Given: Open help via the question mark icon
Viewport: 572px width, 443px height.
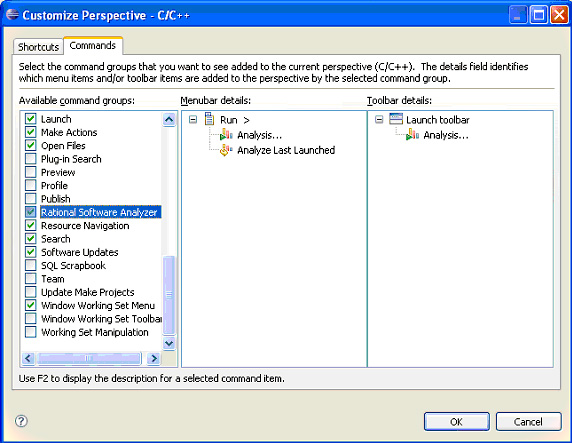Looking at the screenshot, I should 22,421.
